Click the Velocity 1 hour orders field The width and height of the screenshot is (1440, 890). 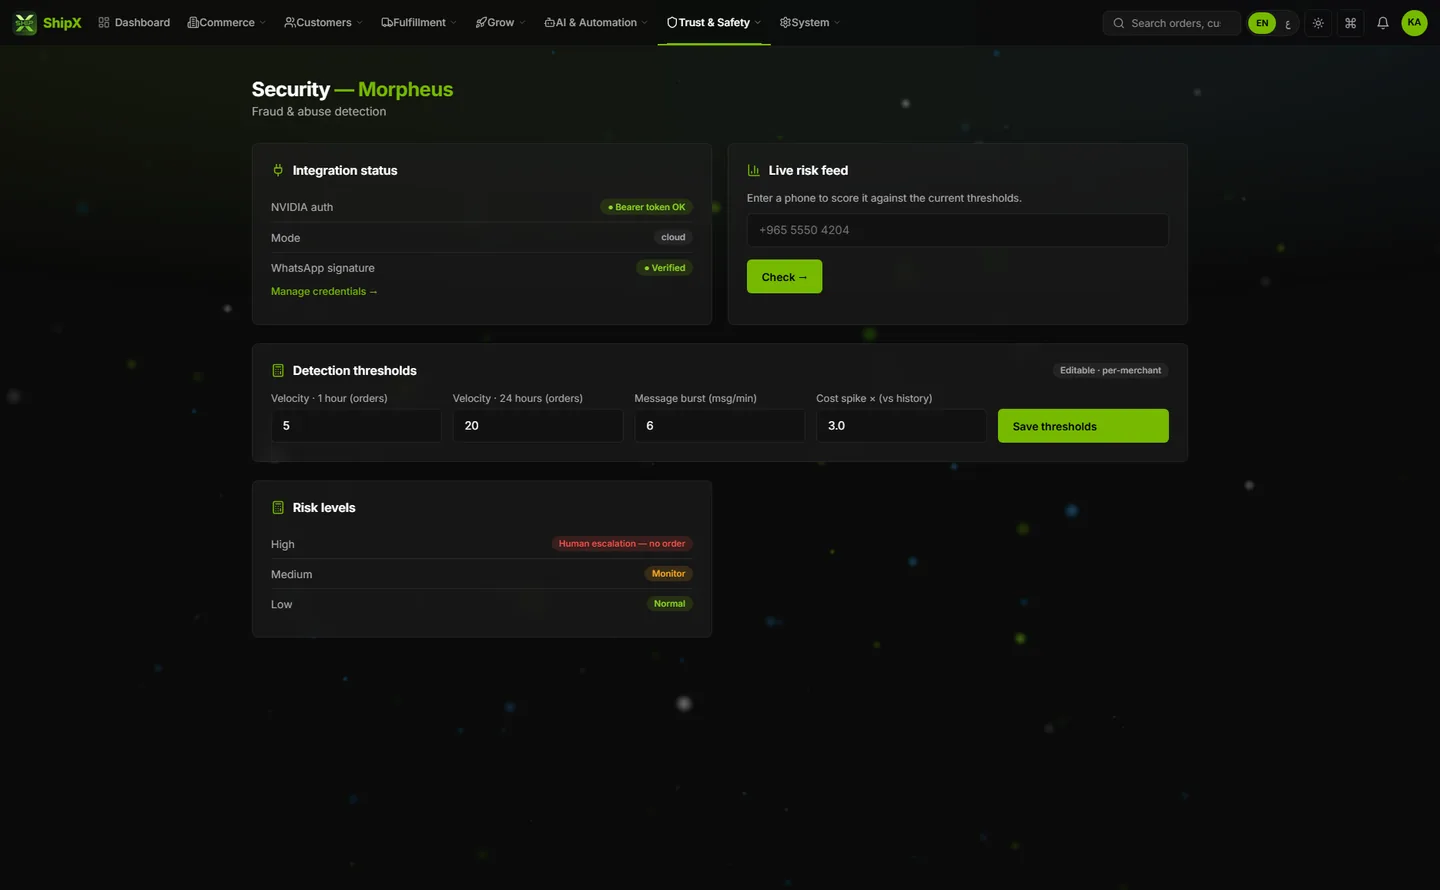[356, 426]
